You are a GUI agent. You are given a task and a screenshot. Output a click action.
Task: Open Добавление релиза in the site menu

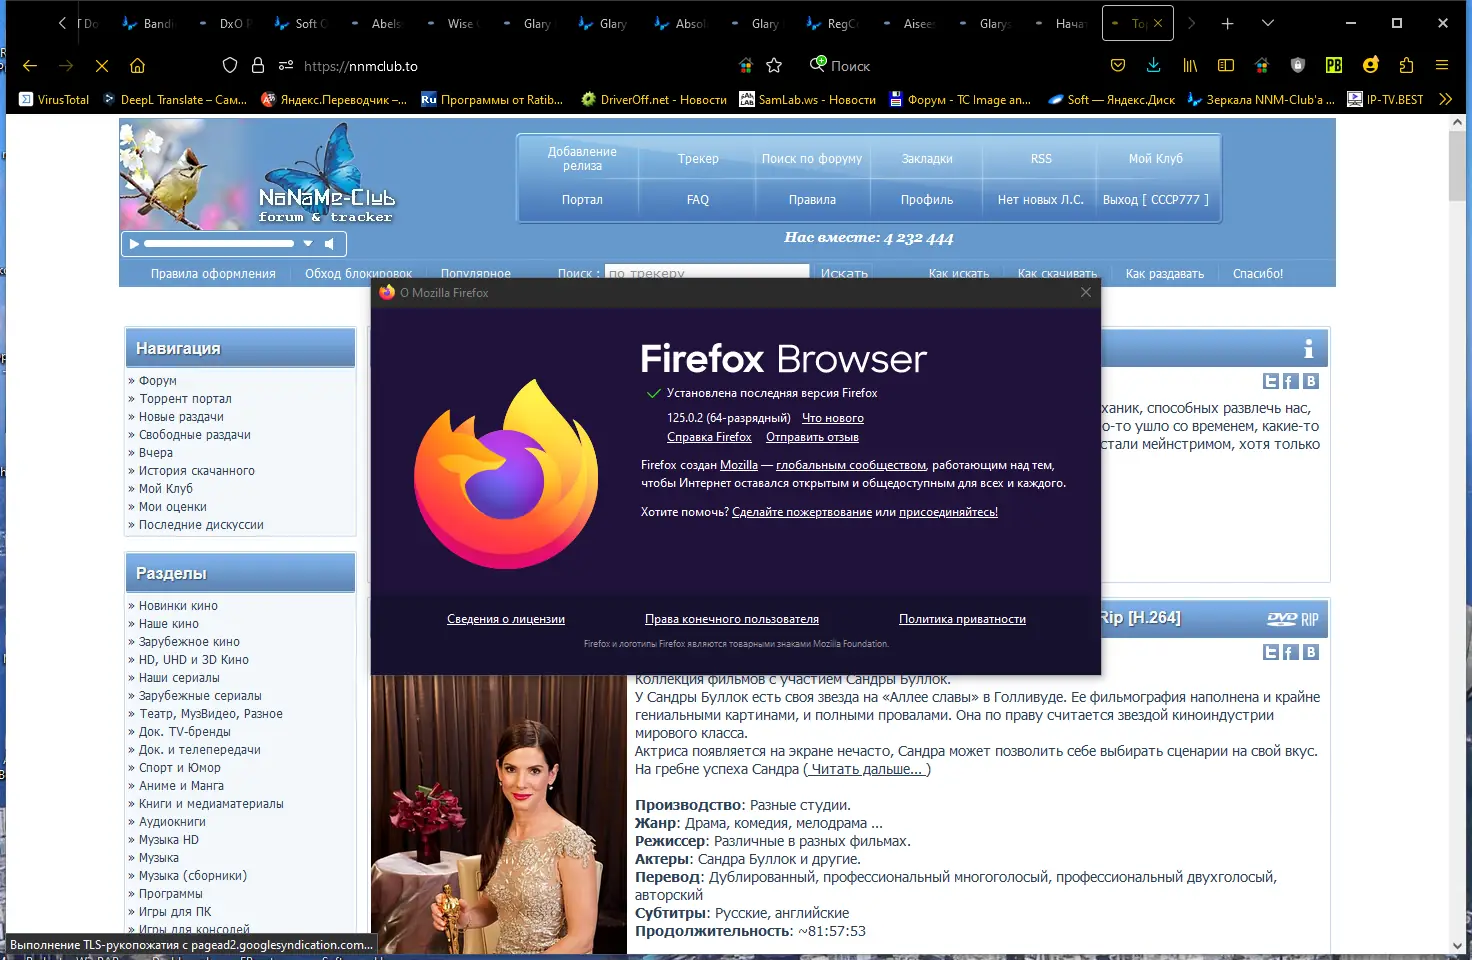(x=582, y=159)
